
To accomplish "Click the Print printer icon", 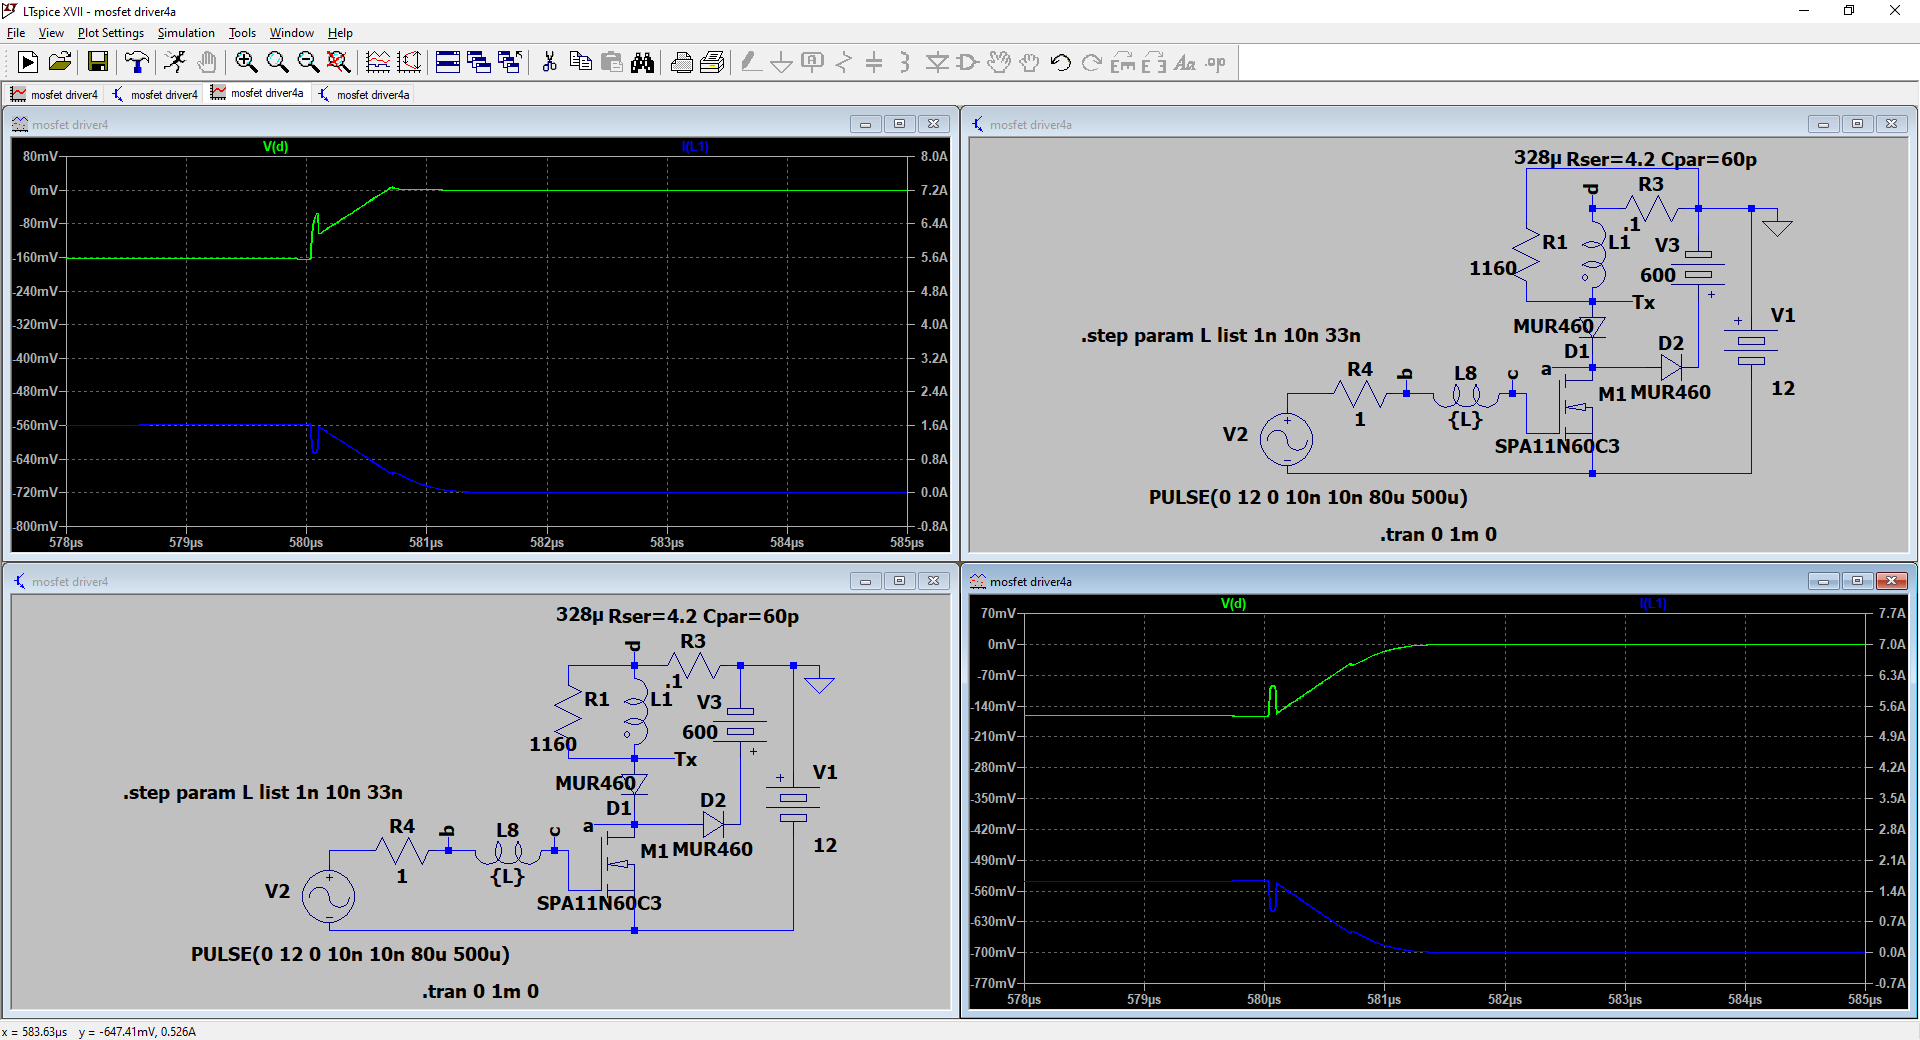I will pyautogui.click(x=681, y=63).
